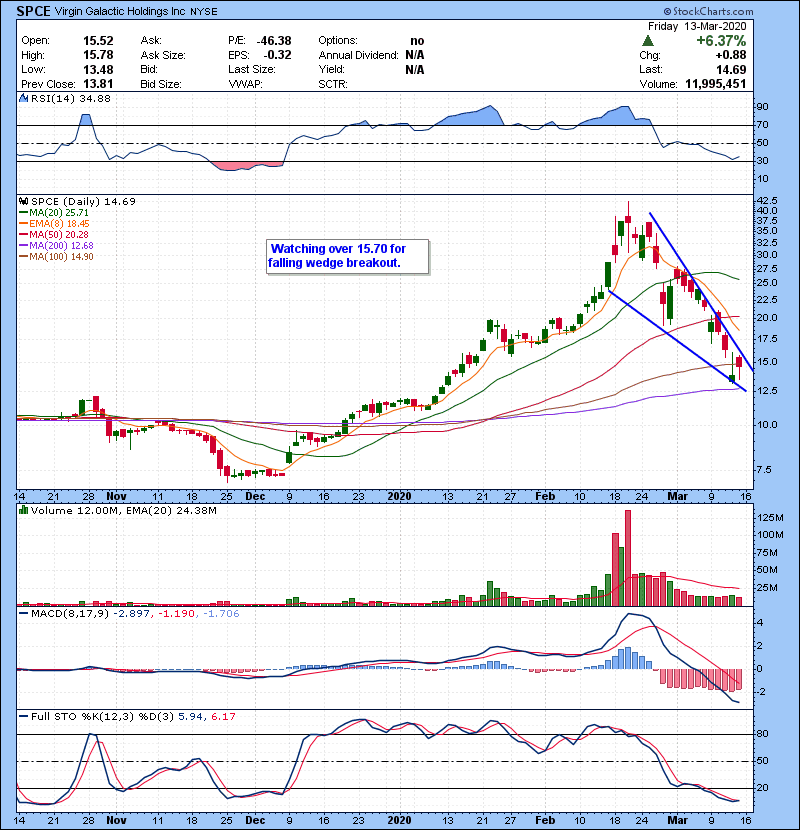The image size is (800, 830).
Task: Click the MACD histogram value -1.706
Action: click(221, 614)
